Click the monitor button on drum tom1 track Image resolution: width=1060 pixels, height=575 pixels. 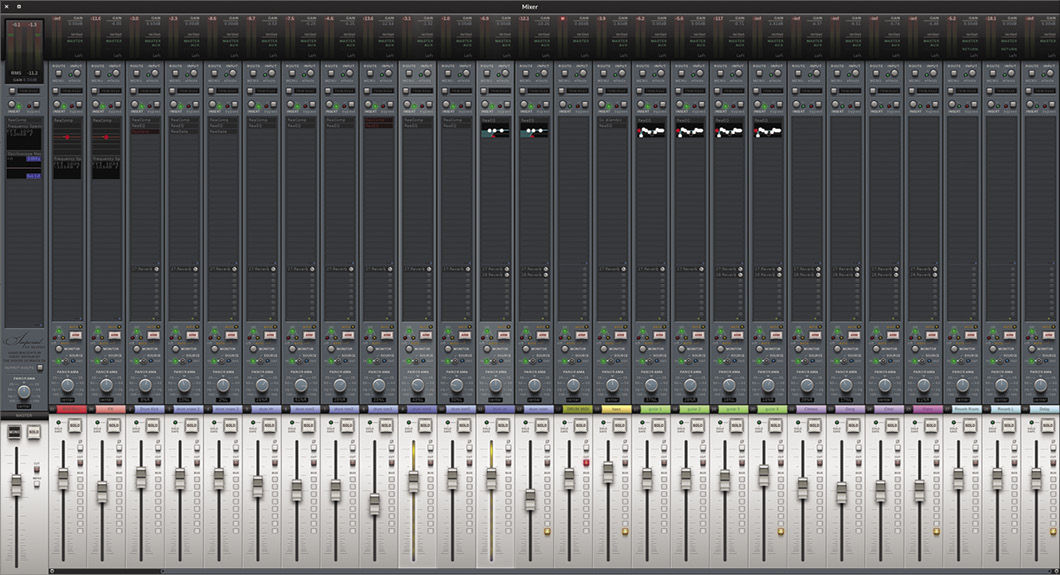tap(292, 349)
